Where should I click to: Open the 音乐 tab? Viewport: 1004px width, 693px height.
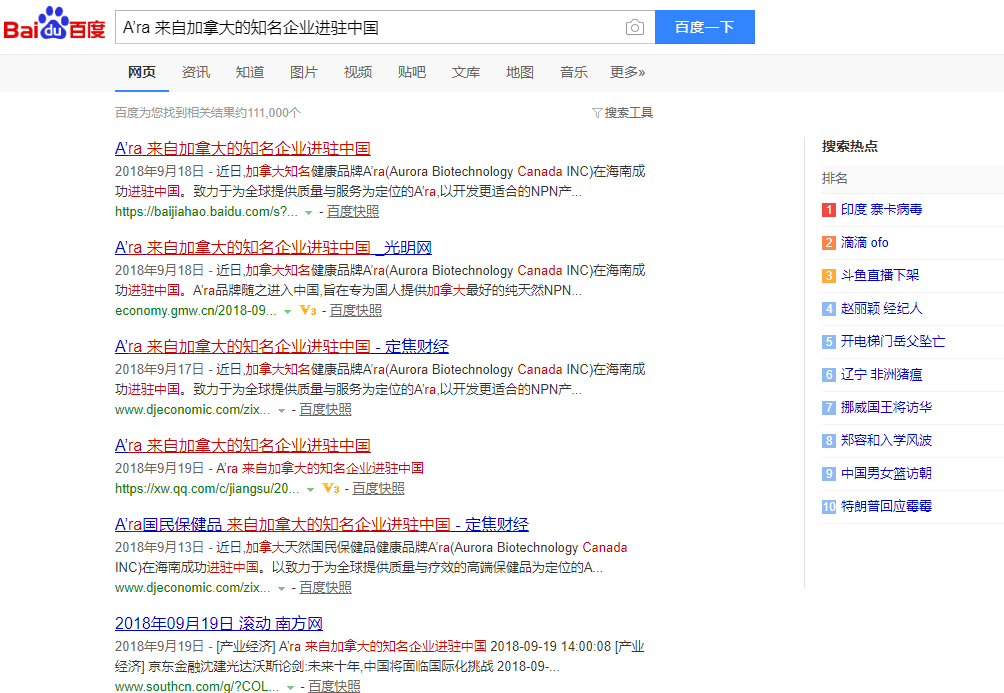tap(574, 72)
